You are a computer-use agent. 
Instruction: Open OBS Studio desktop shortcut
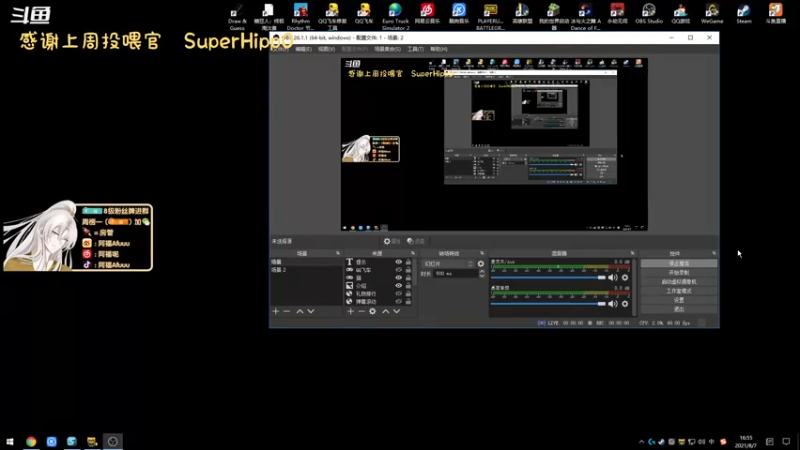click(649, 14)
